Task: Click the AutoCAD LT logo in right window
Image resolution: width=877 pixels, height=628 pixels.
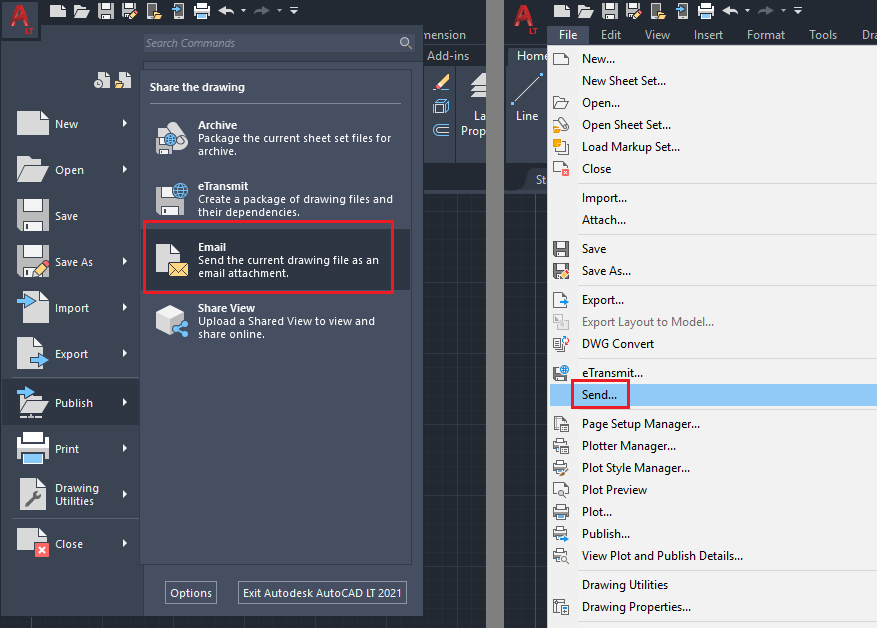Action: tap(525, 18)
